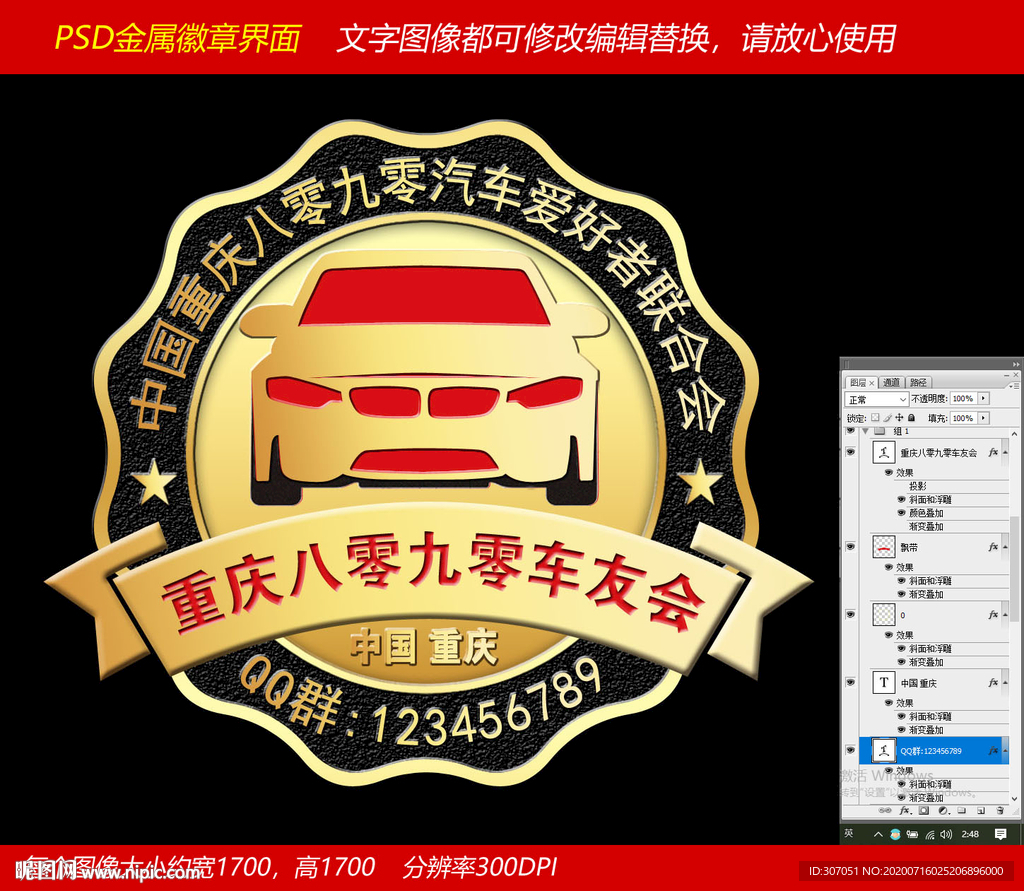Click the 英 input method indicator in taskbar
The height and width of the screenshot is (891, 1024).
(x=848, y=834)
